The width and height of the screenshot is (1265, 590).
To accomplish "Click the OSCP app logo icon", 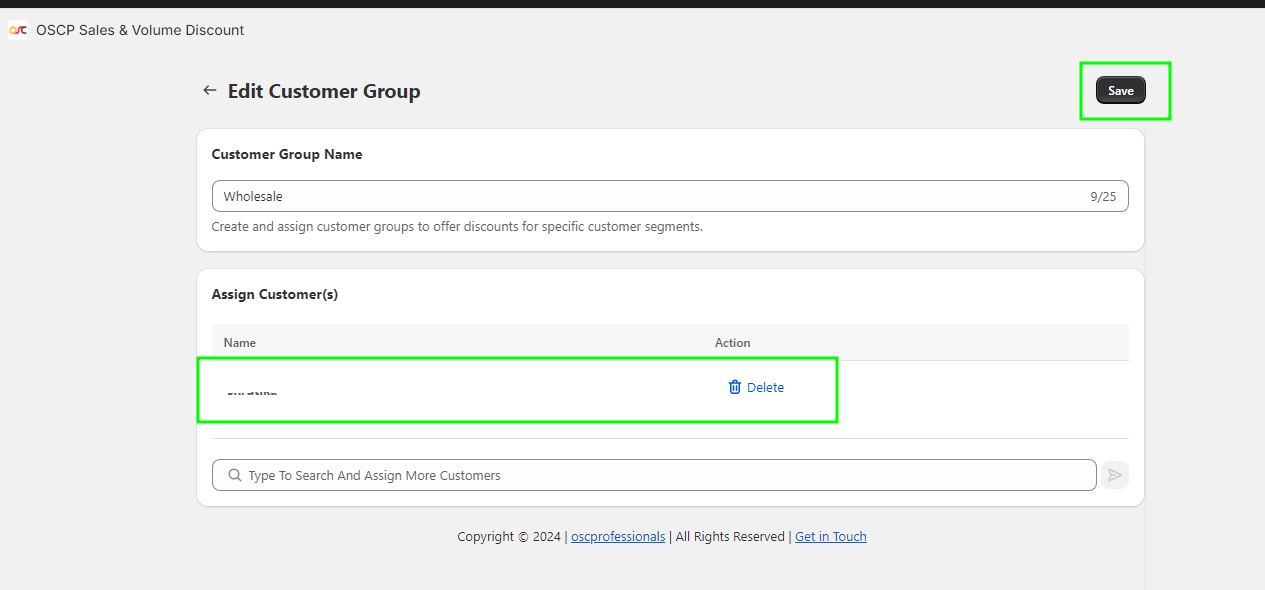I will click(18, 30).
